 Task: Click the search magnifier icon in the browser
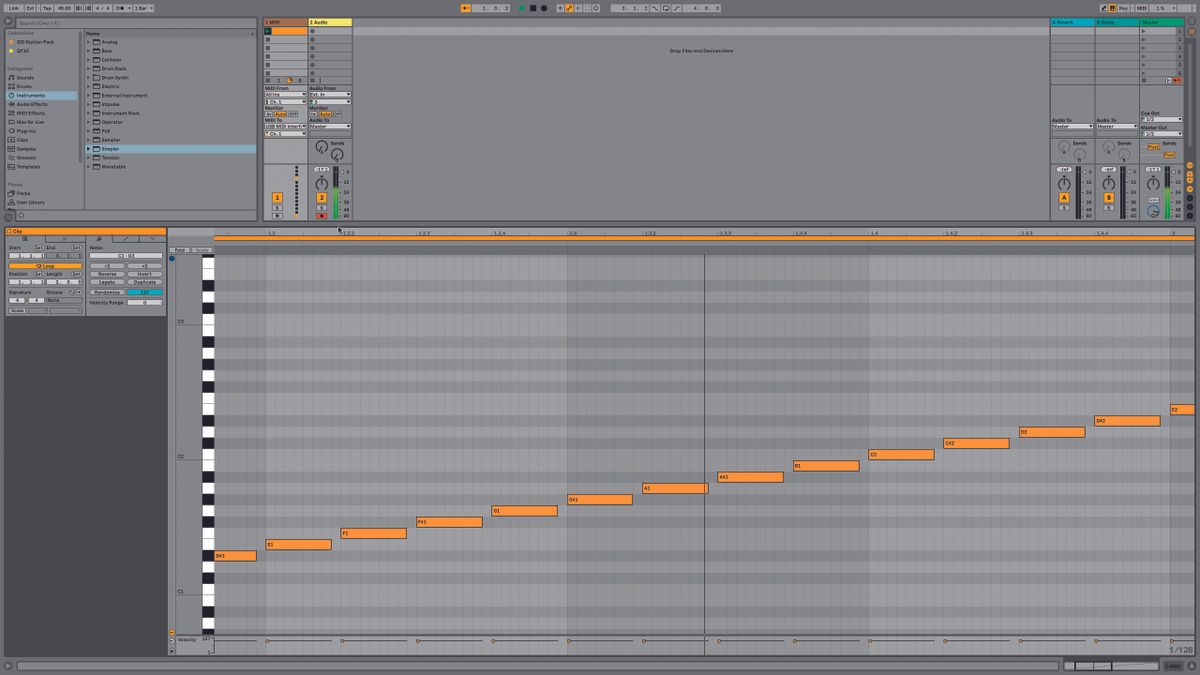pyautogui.click(x=8, y=19)
